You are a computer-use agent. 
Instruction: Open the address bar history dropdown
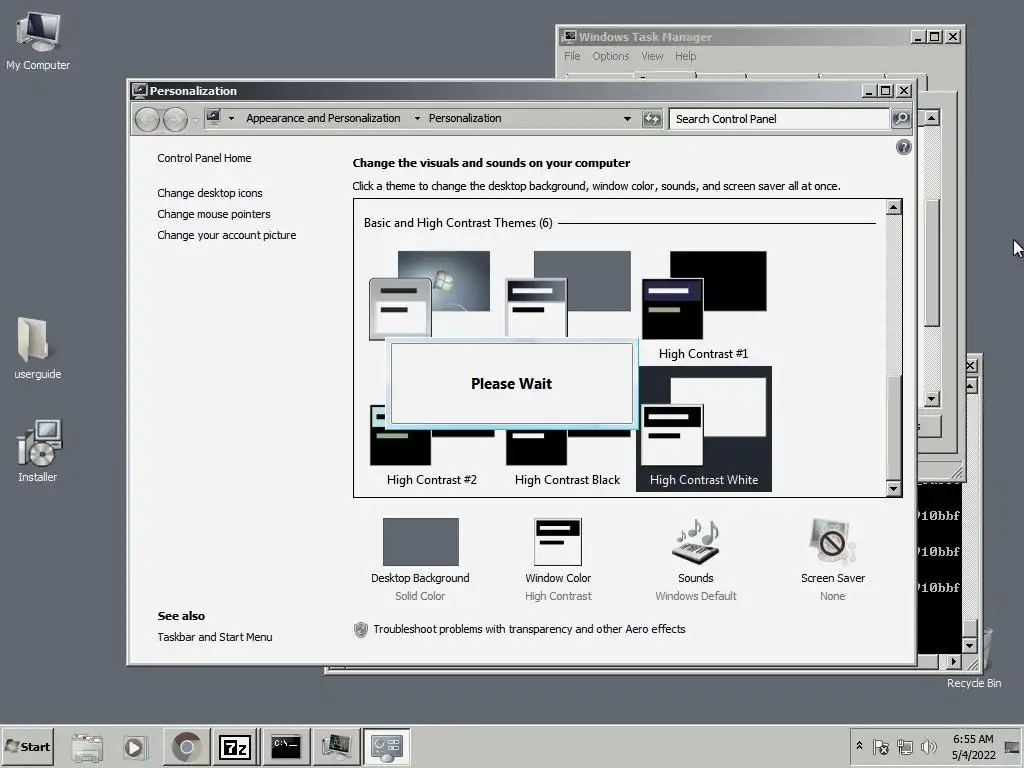pyautogui.click(x=627, y=119)
